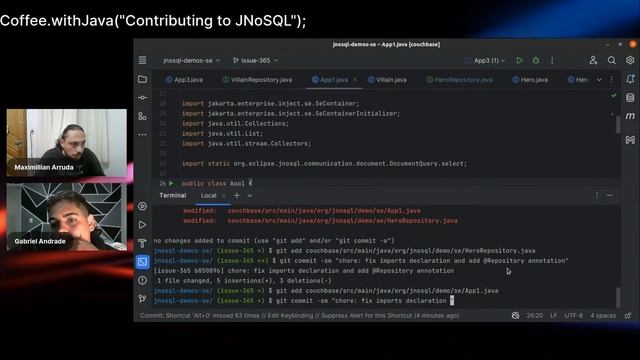
Task: Hide the Terminal panel
Action: 609,196
